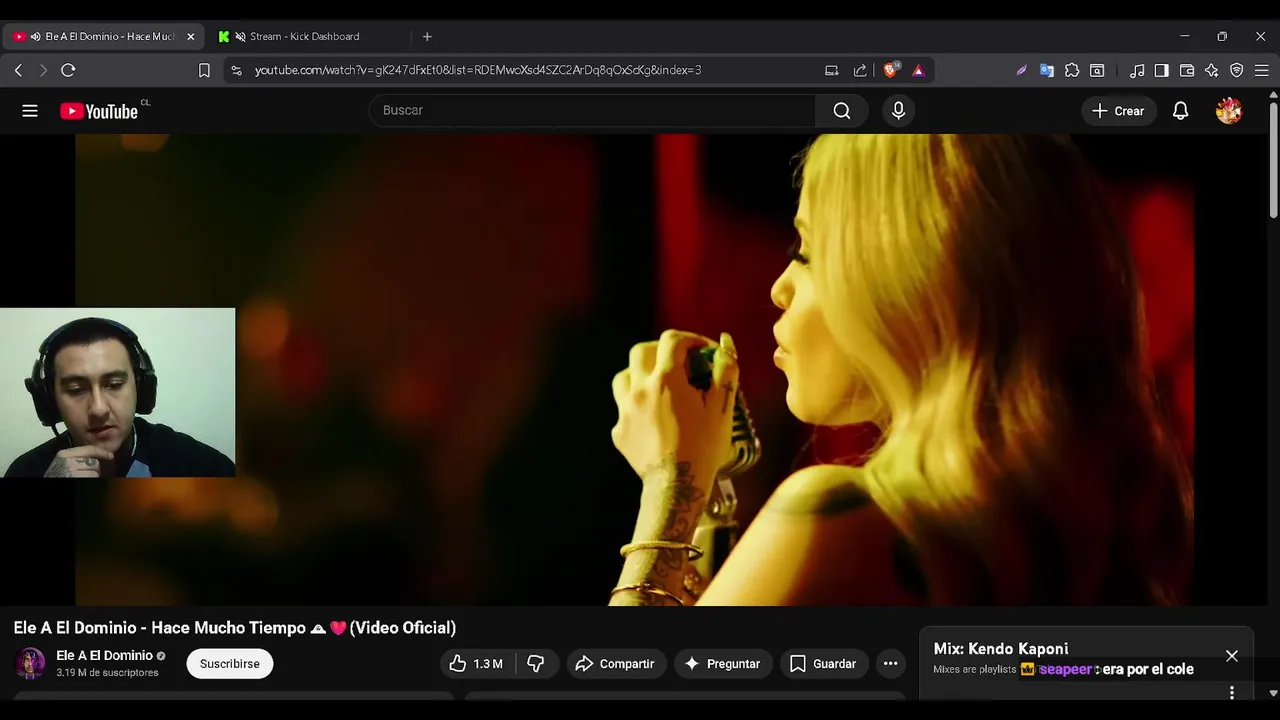Reload the current page
The image size is (1280, 720).
click(x=68, y=70)
